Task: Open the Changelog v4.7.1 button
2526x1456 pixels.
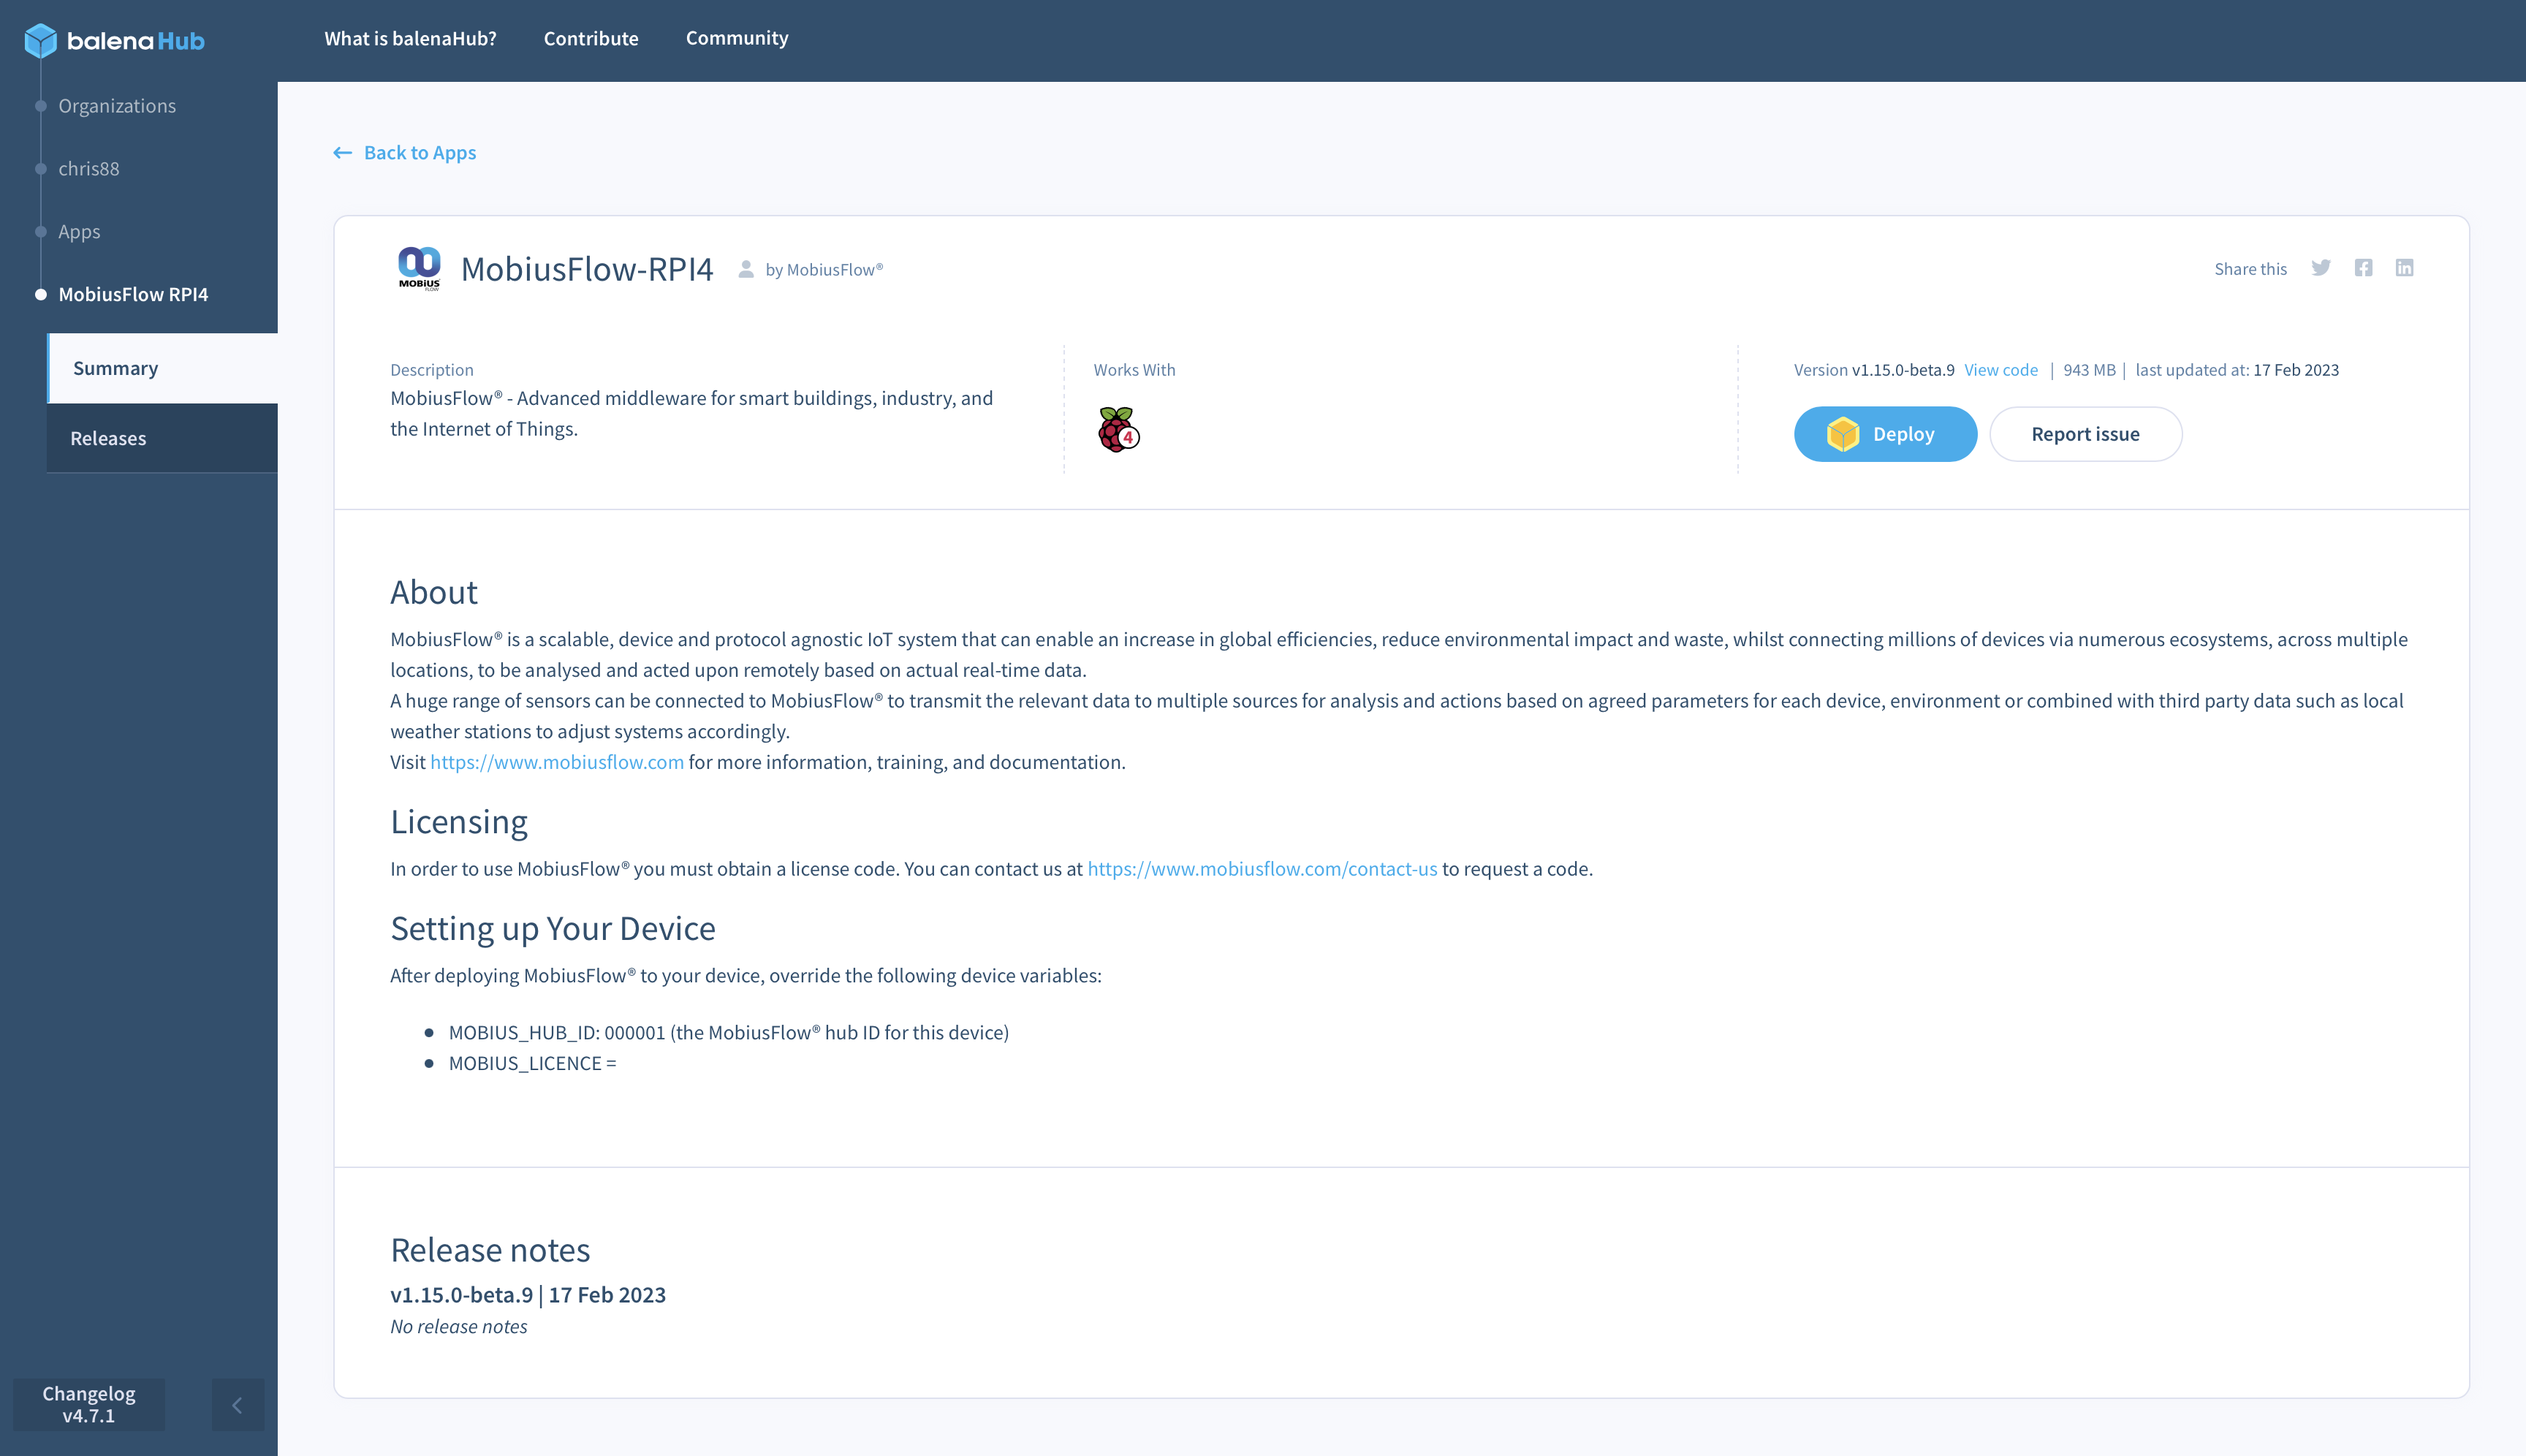Action: pyautogui.click(x=89, y=1404)
